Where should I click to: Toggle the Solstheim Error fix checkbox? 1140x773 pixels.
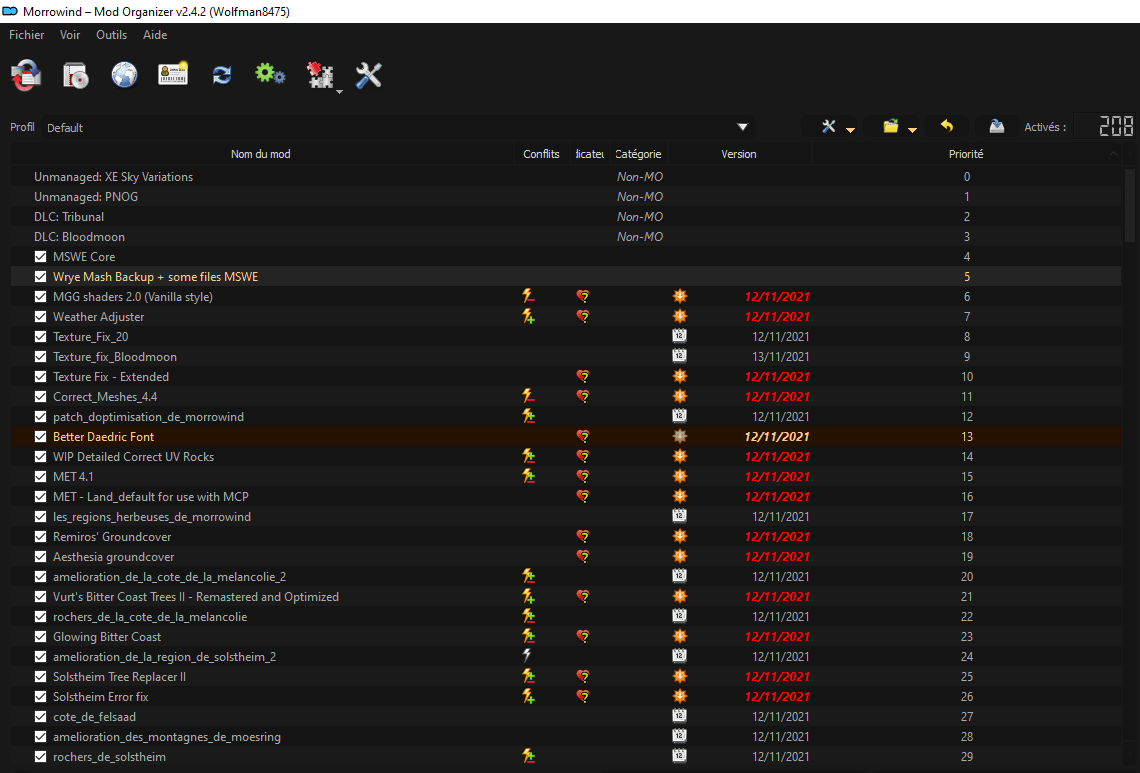[x=41, y=697]
